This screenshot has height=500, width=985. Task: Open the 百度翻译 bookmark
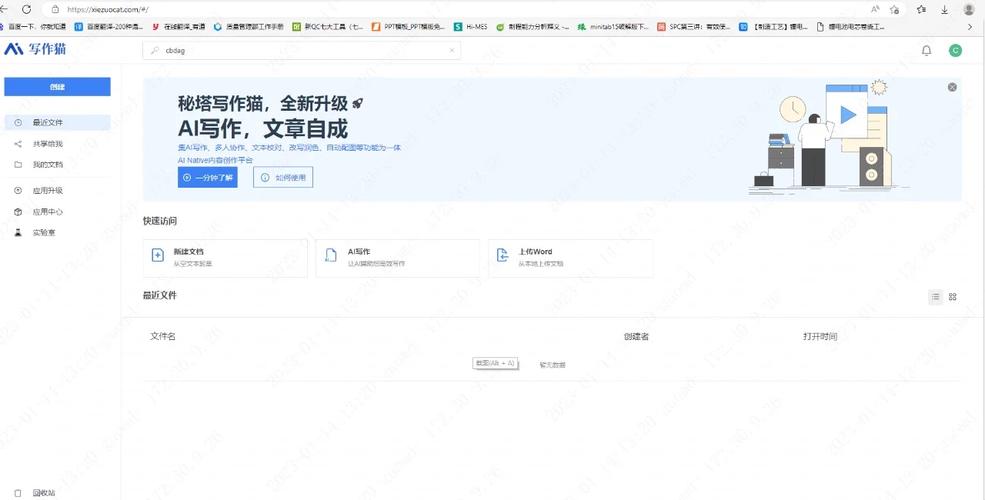(x=109, y=27)
